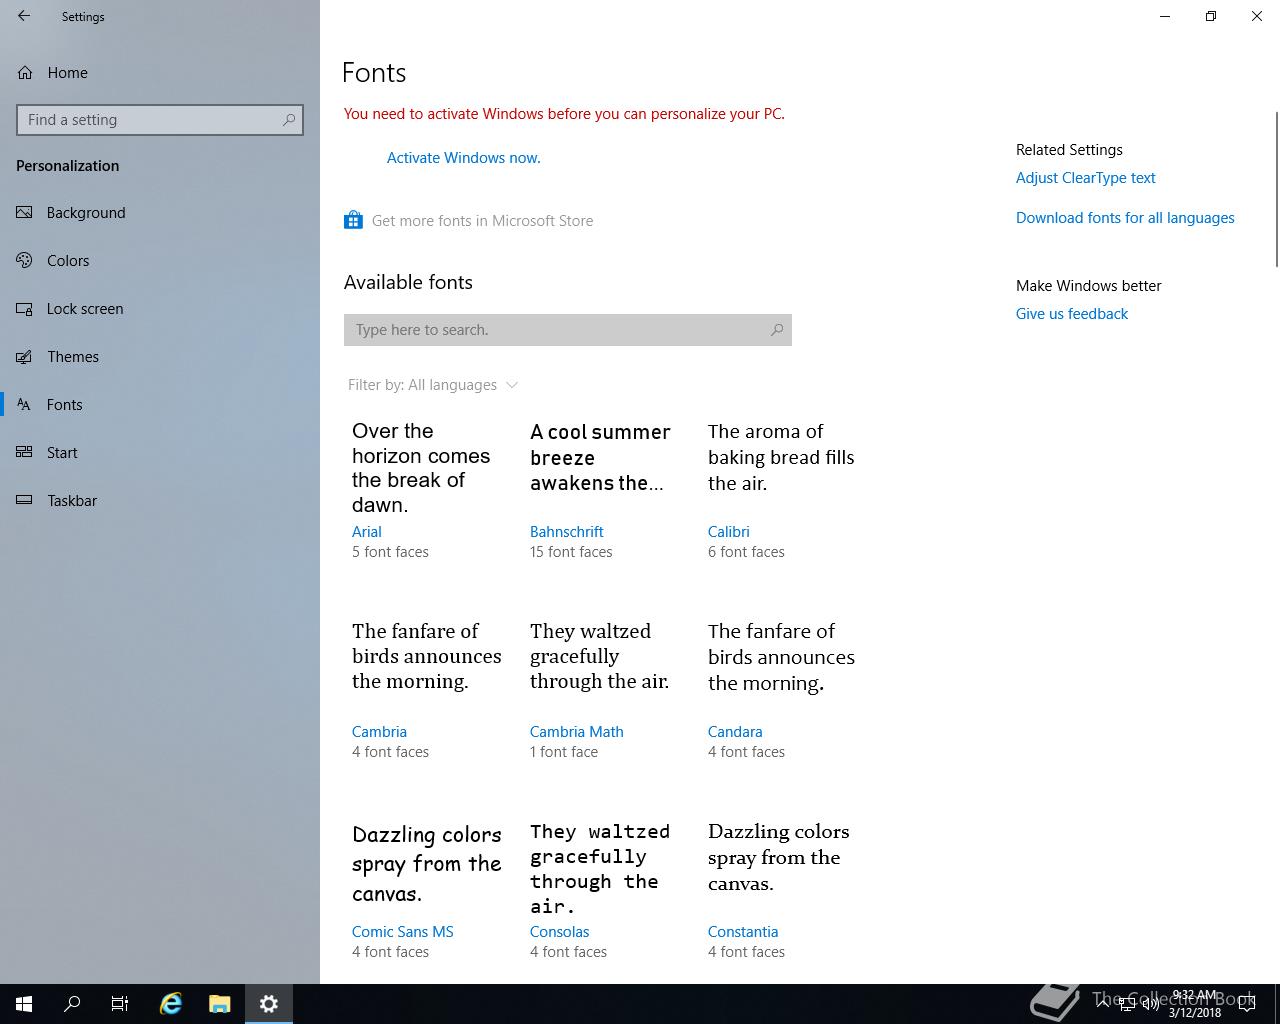1280x1024 pixels.
Task: Open the Calibri font preview
Action: click(x=781, y=489)
